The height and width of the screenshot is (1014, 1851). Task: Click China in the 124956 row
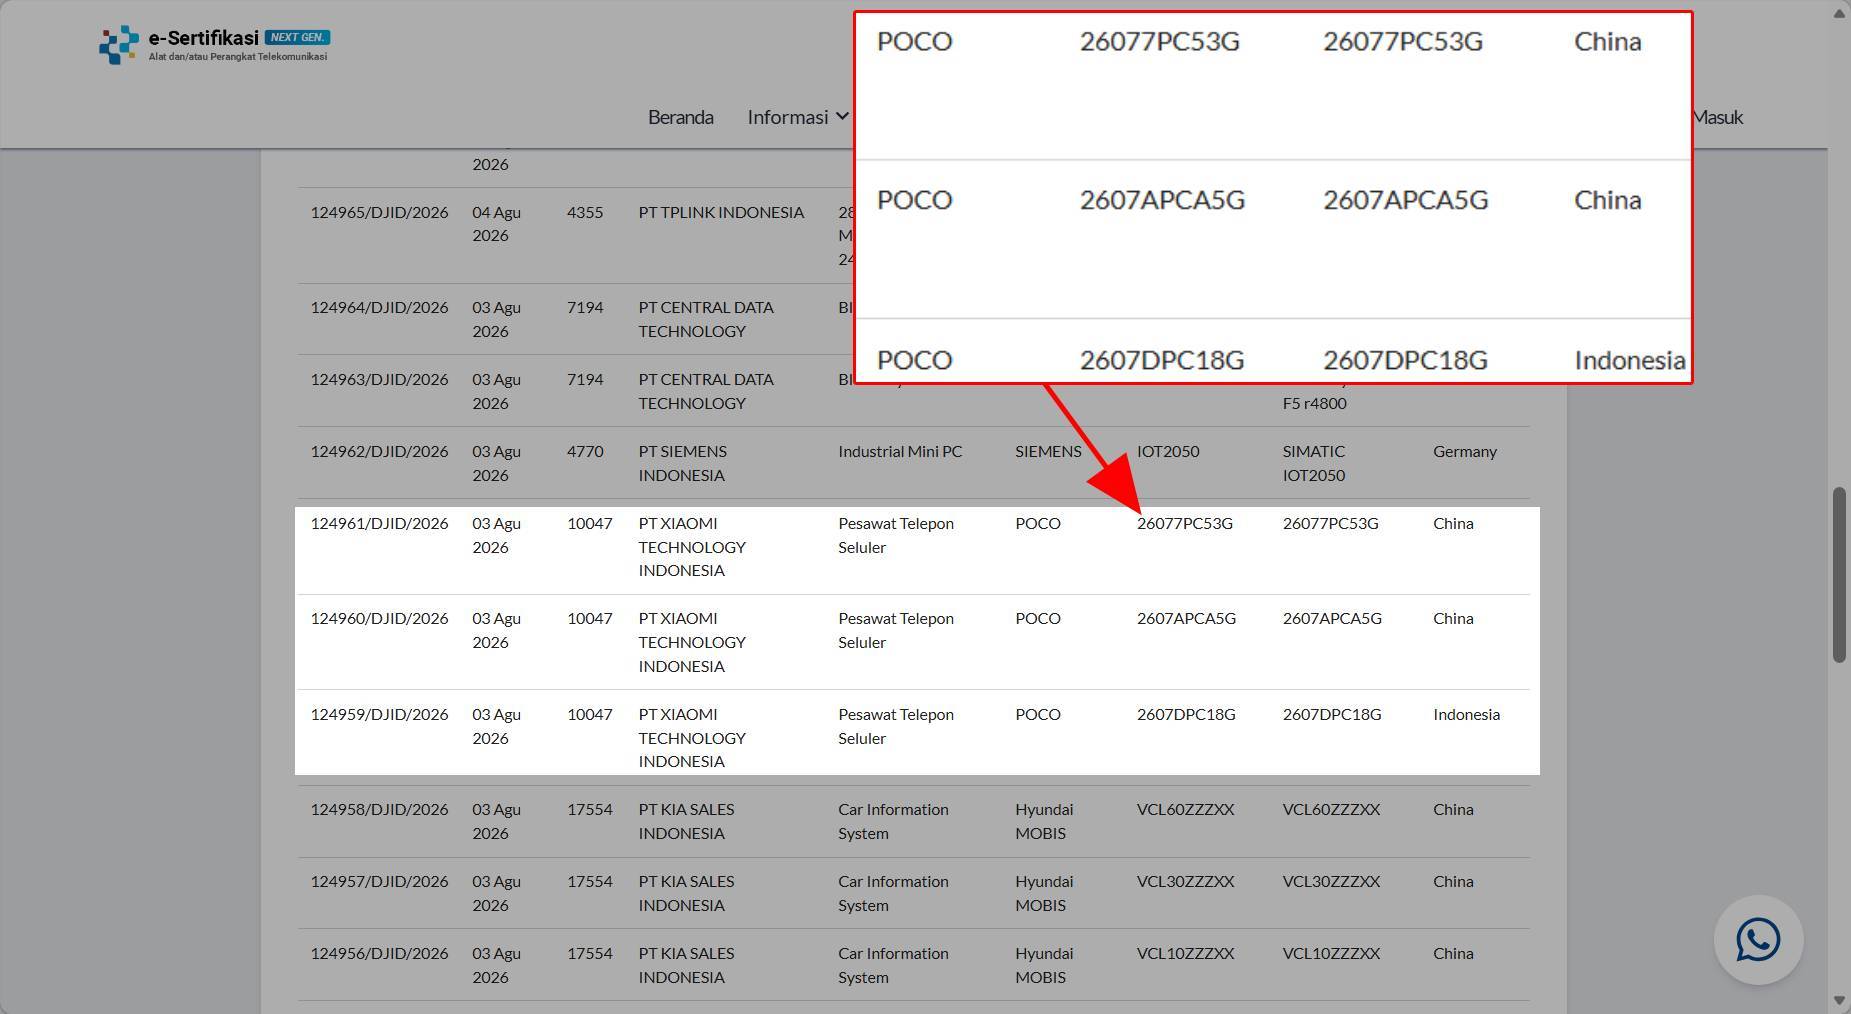[x=1453, y=953]
